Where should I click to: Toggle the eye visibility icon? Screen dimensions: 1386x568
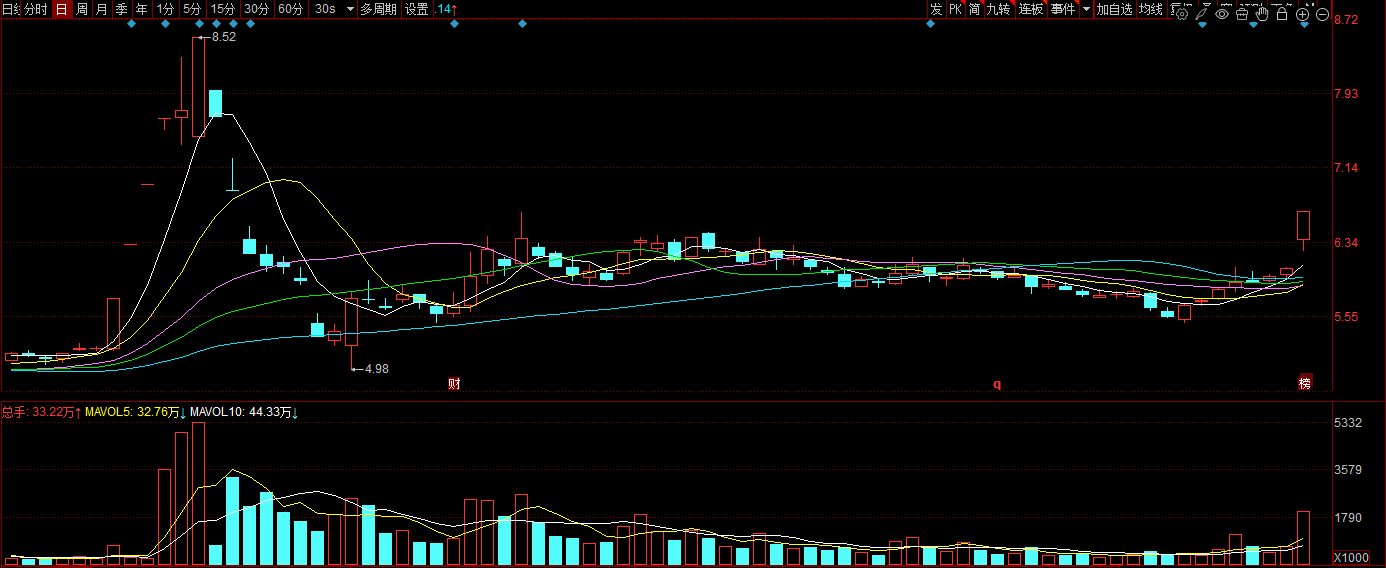1222,14
